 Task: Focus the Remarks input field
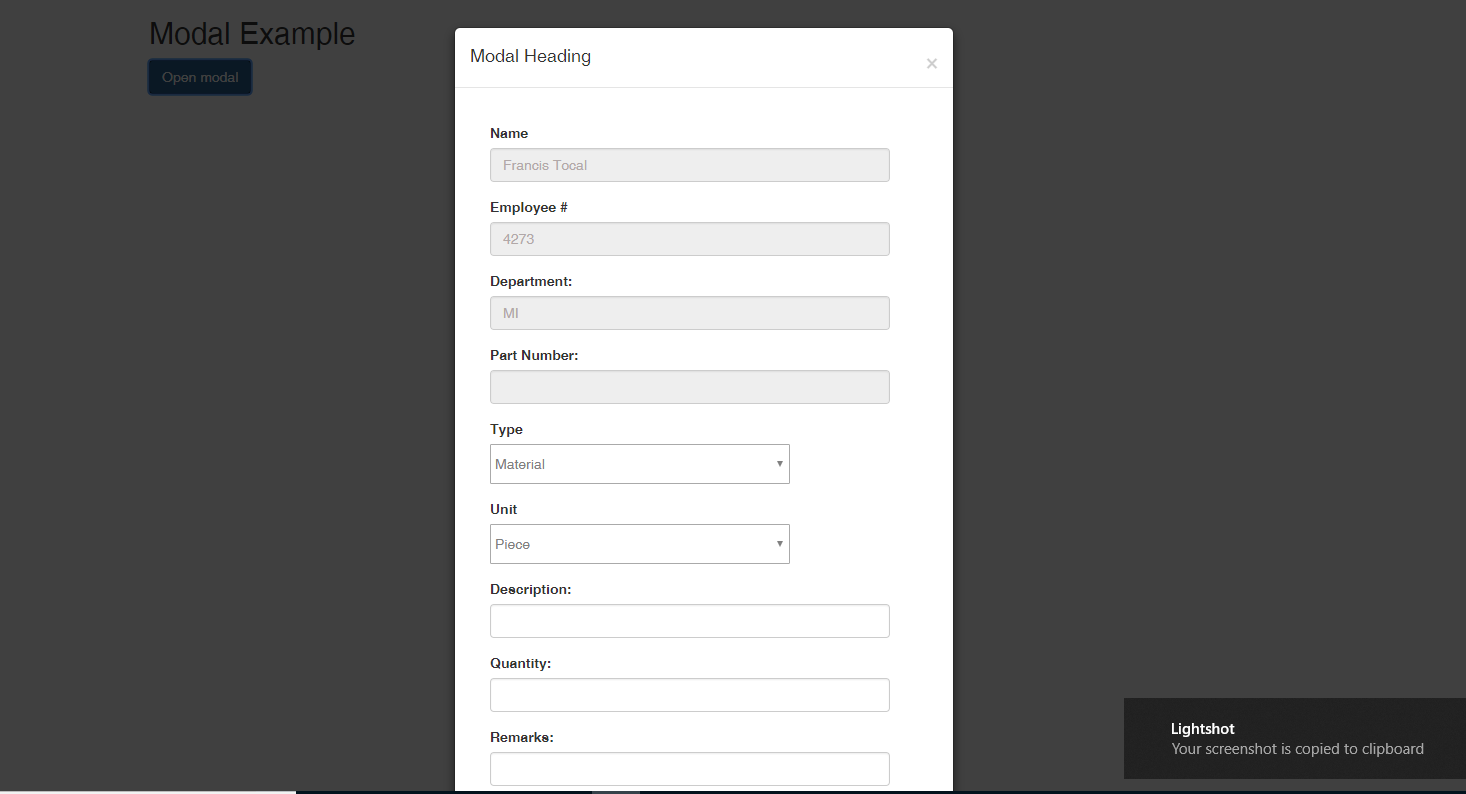pyautogui.click(x=690, y=769)
